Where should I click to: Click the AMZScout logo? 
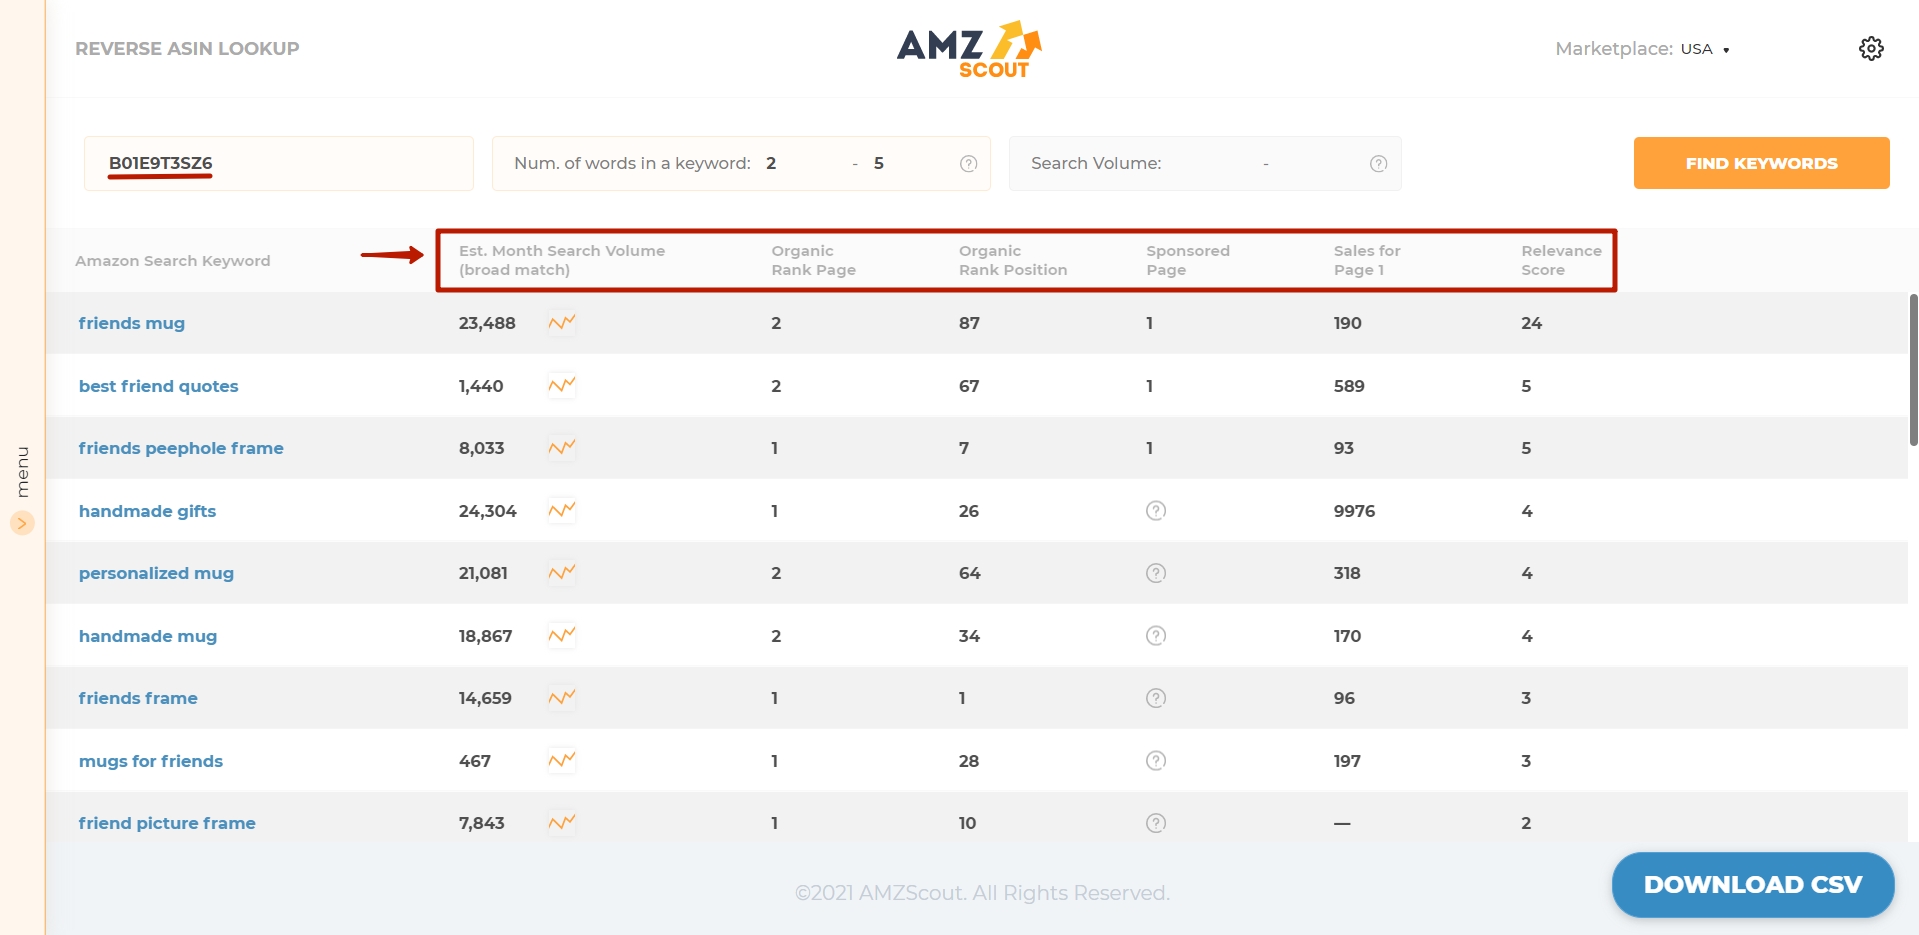tap(968, 47)
